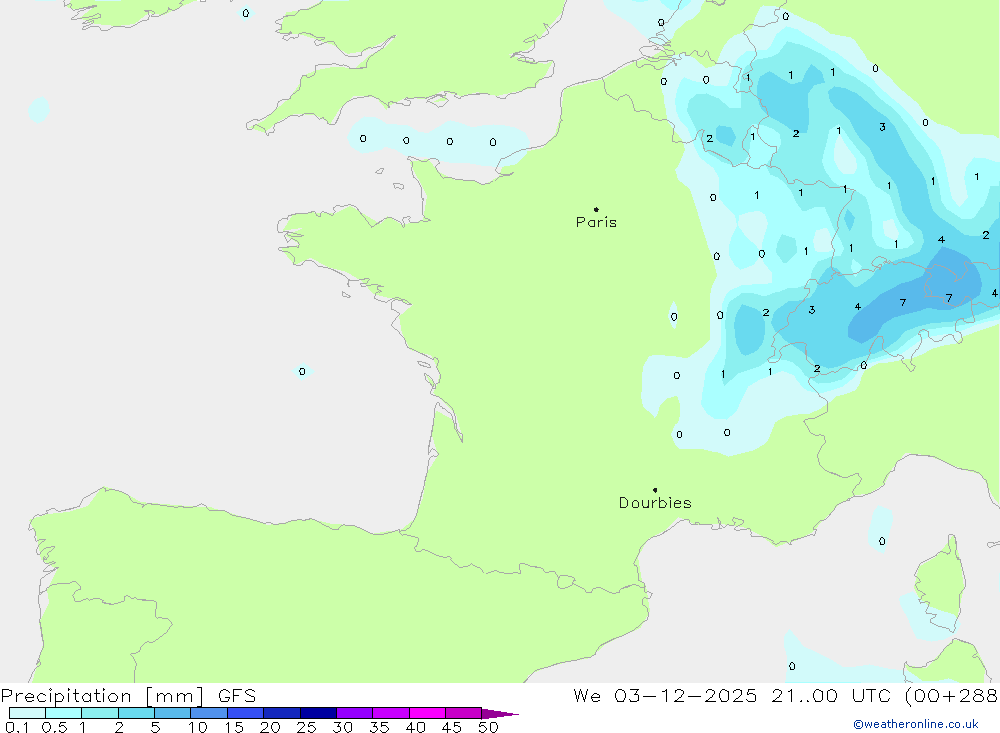The width and height of the screenshot is (1000, 733).
Task: Open the weatheronline.co.uk copyright link
Action: coord(916,724)
